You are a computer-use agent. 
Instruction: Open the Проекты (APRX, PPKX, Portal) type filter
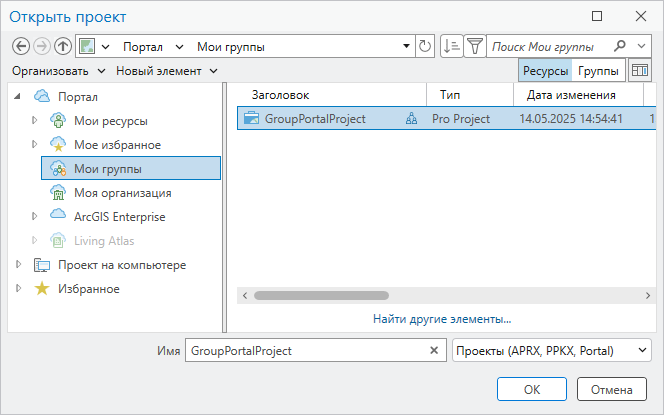(552, 350)
